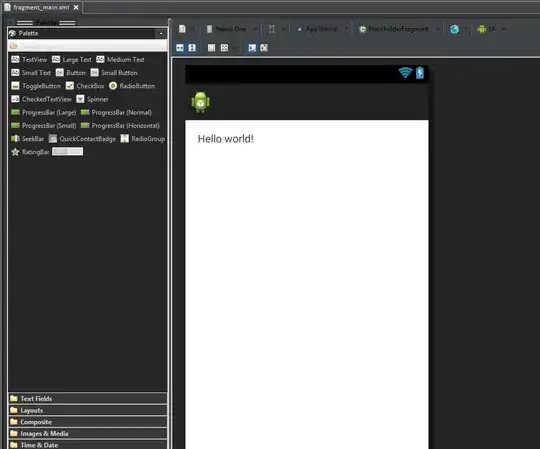Screen dimensions: 540x449
Task: Select the Hello world! text in canvas
Action: click(226, 139)
